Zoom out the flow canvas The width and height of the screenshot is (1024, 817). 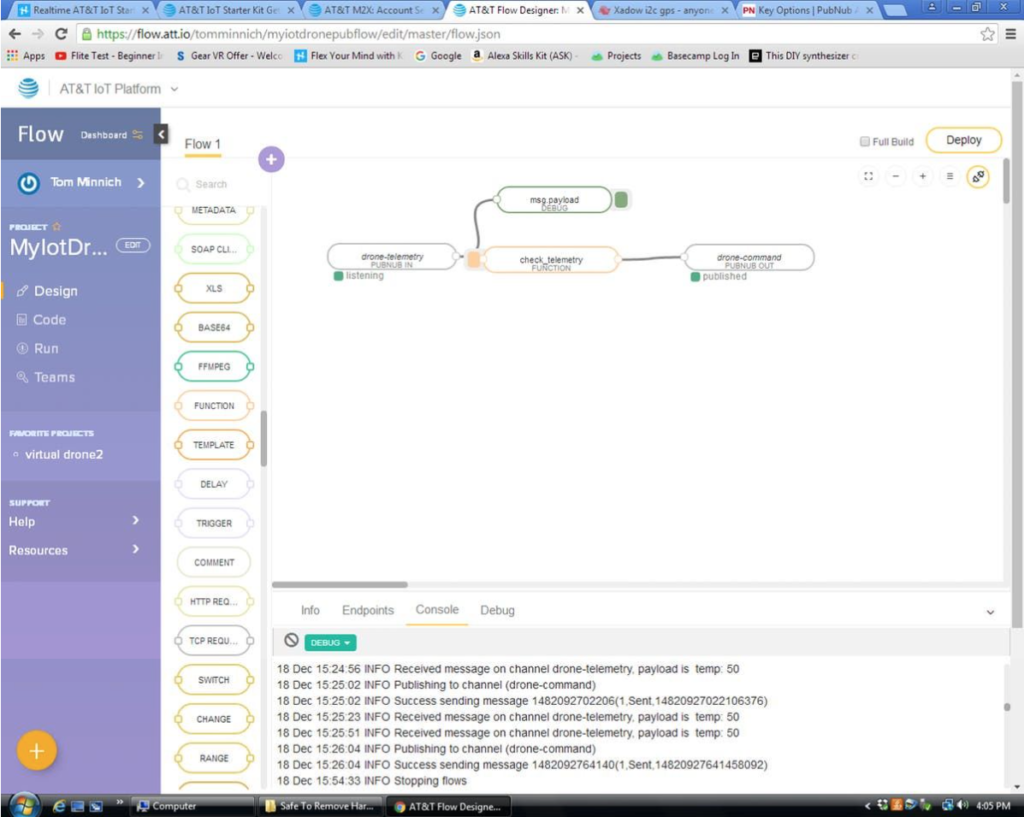pos(895,176)
